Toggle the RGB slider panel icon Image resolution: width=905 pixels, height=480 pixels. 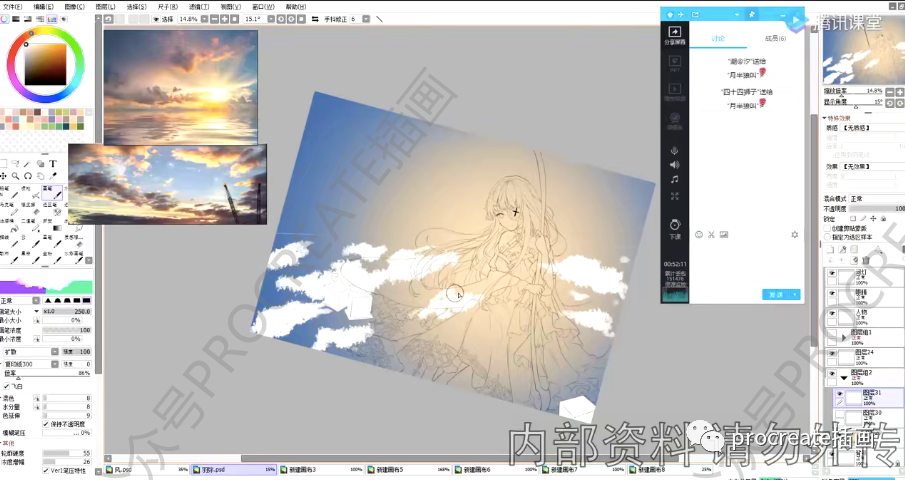coord(16,19)
